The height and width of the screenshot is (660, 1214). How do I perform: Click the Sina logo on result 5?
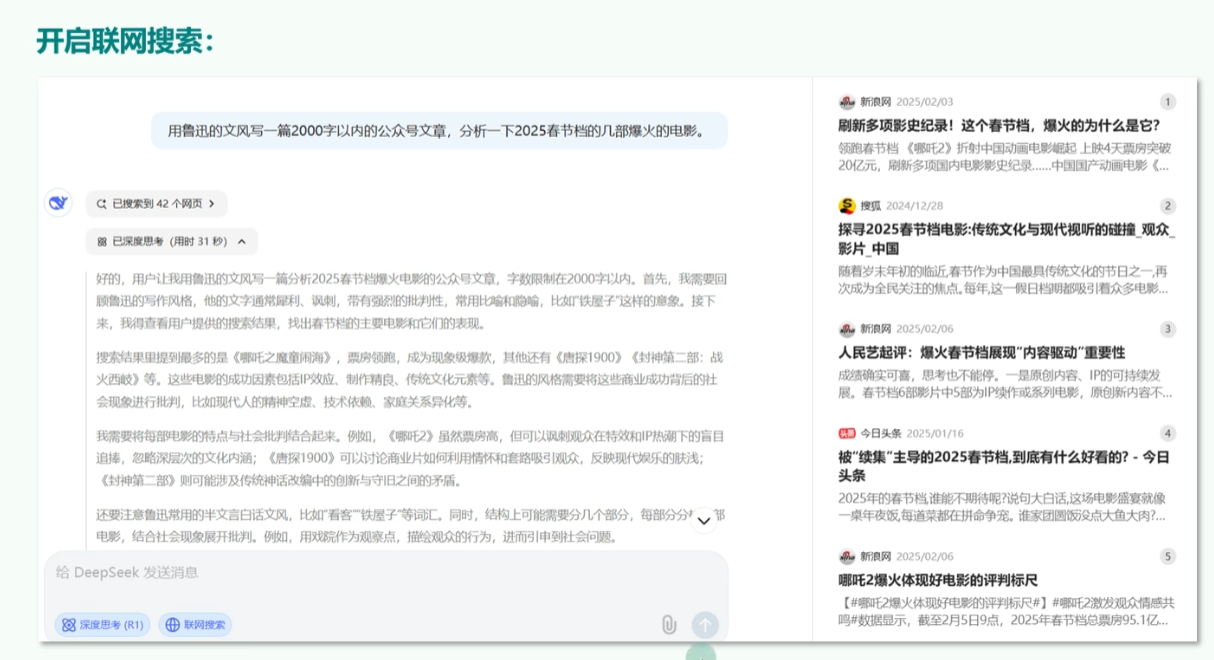[847, 557]
